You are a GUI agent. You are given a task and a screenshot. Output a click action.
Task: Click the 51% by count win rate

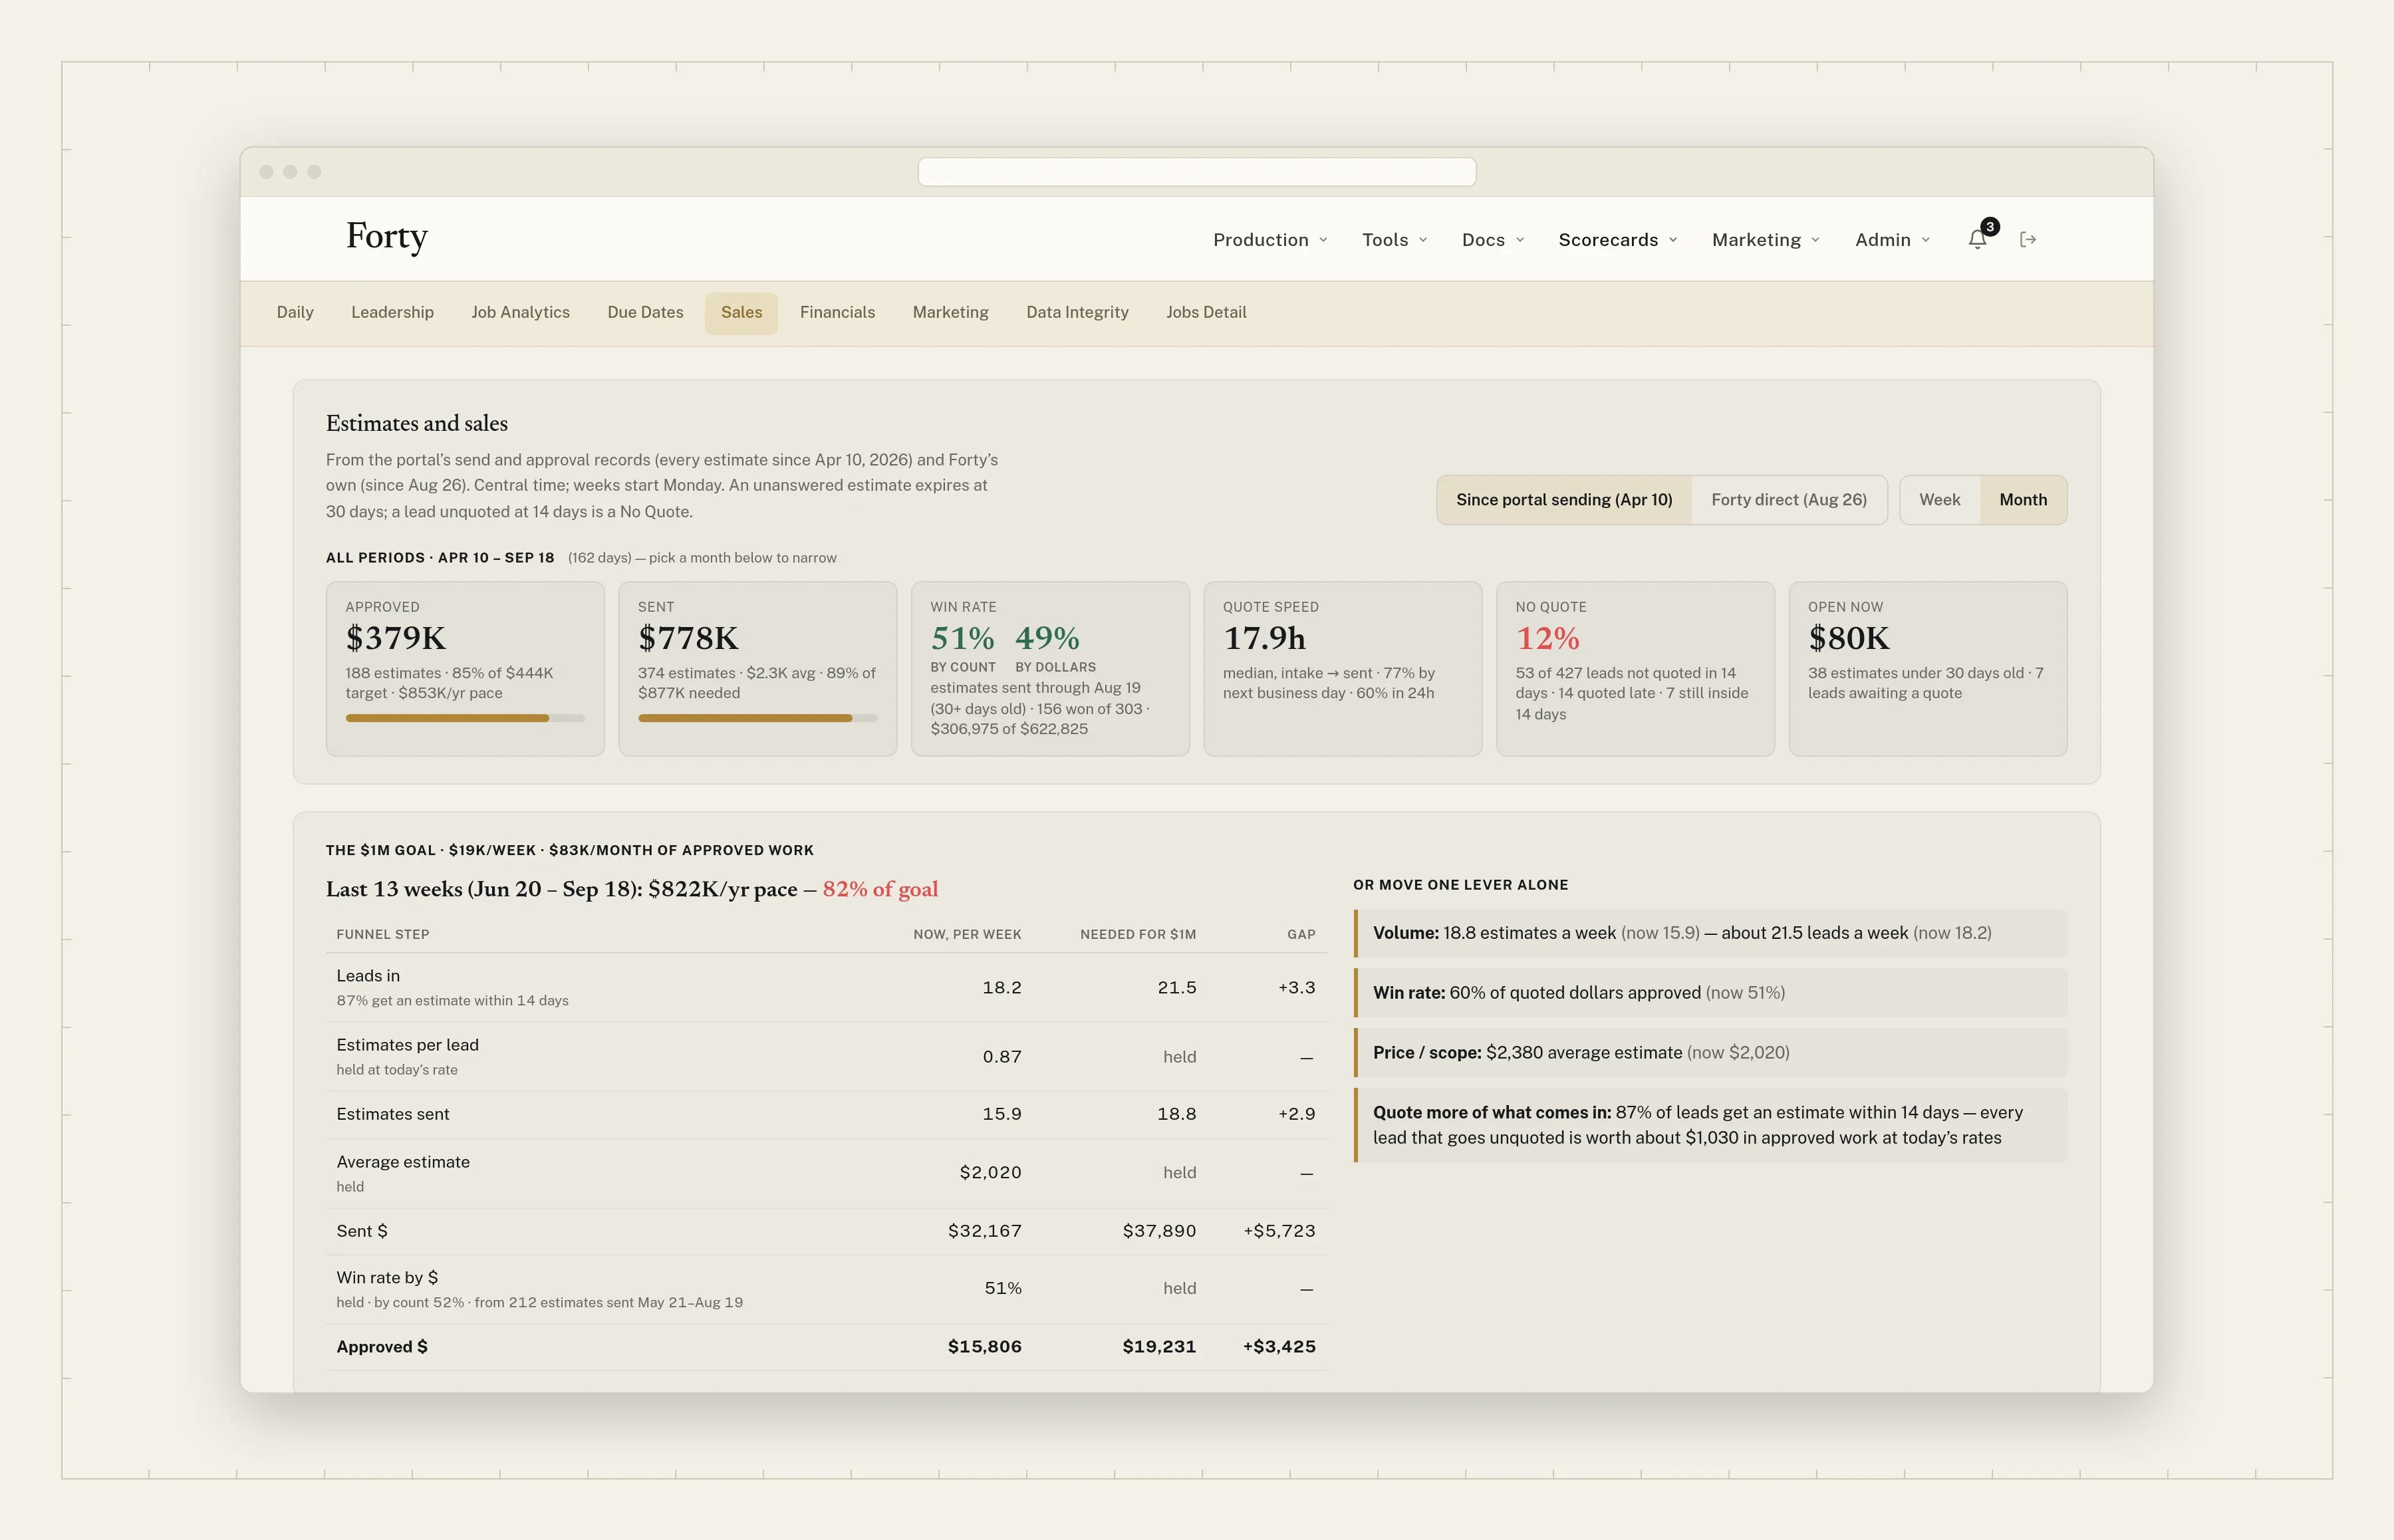pos(962,638)
